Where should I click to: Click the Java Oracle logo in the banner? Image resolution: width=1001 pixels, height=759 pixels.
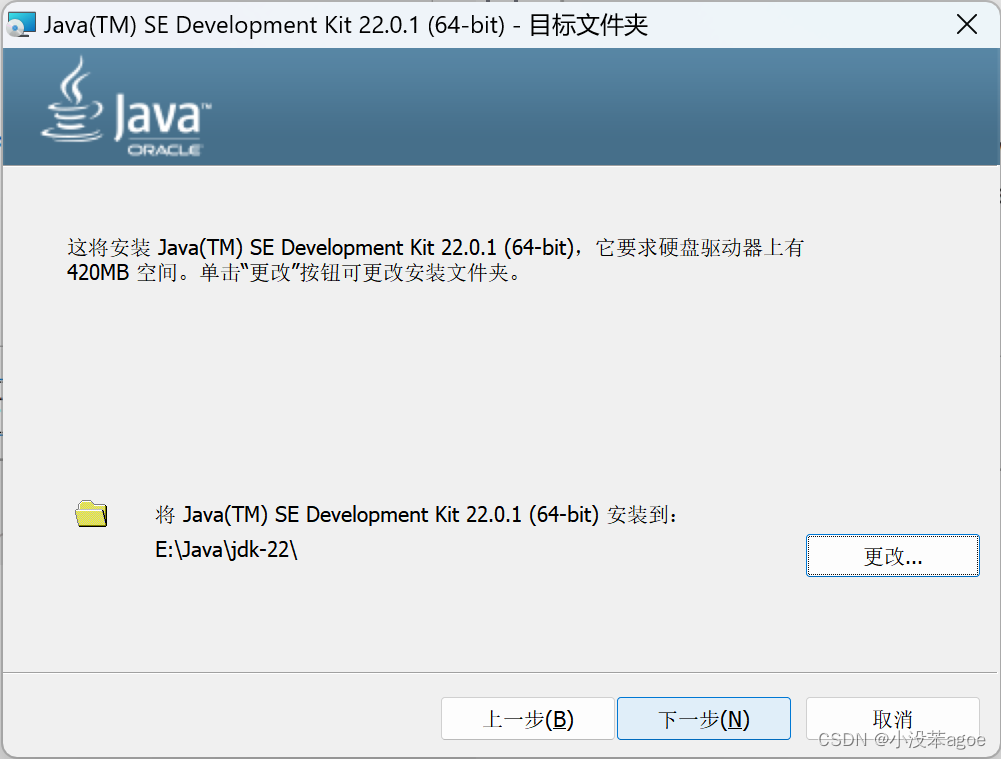click(x=126, y=107)
